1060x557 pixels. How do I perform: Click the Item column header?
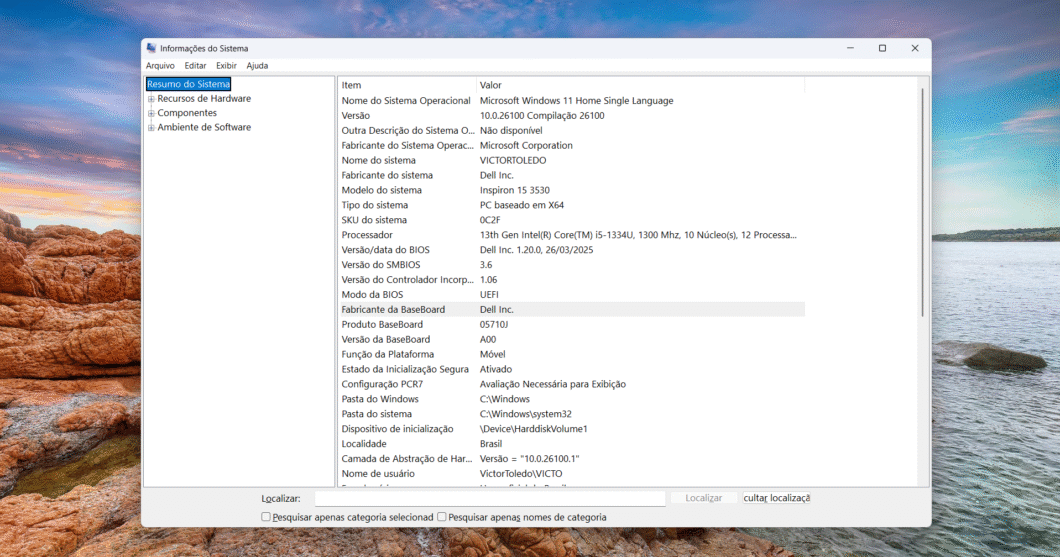pos(407,85)
